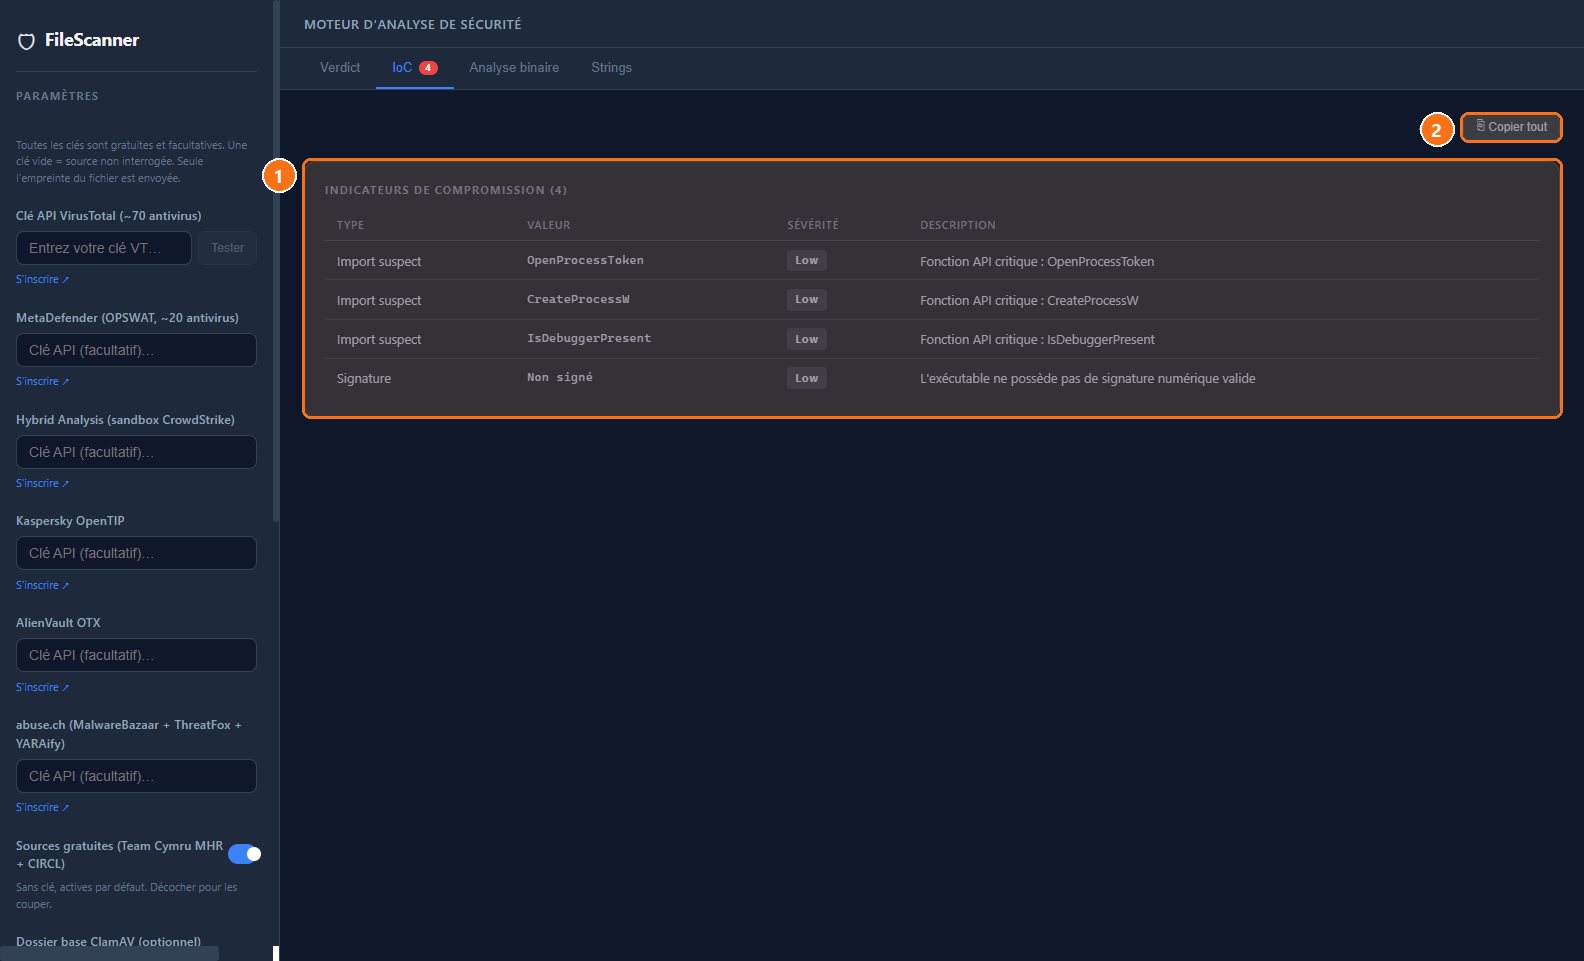
Task: Open S'inscrire link under AlienVault OTX
Action: pyautogui.click(x=42, y=687)
